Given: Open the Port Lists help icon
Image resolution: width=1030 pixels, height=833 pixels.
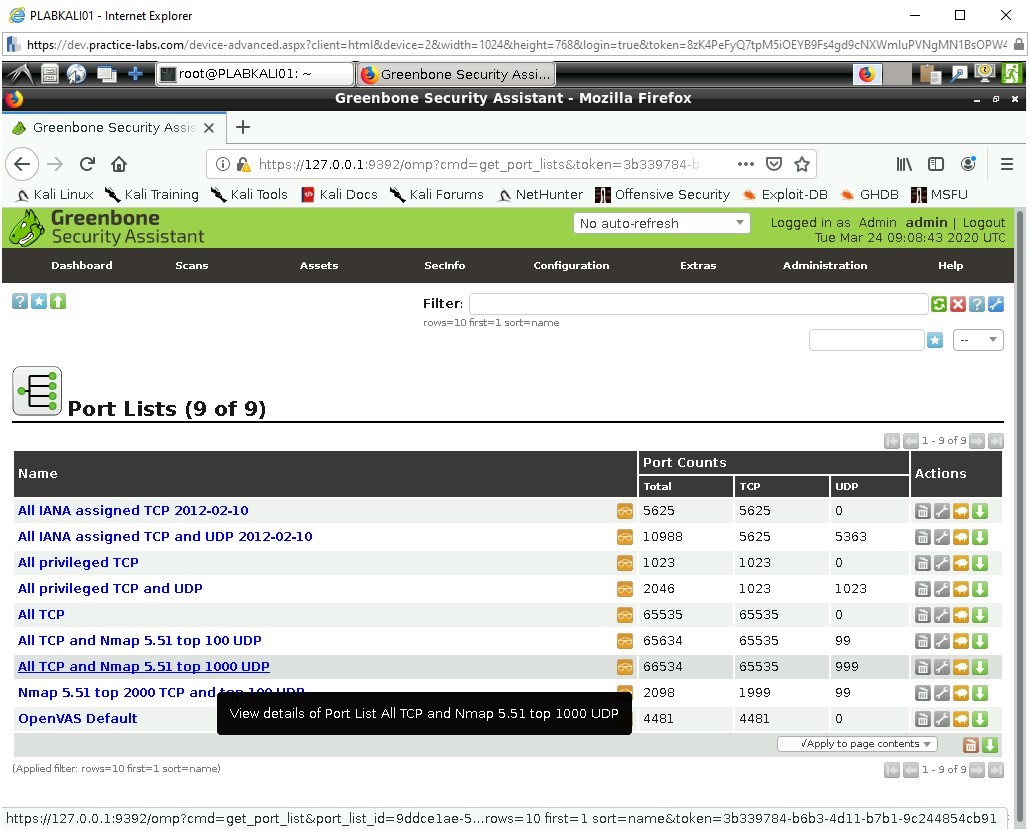Looking at the screenshot, I should tap(19, 301).
